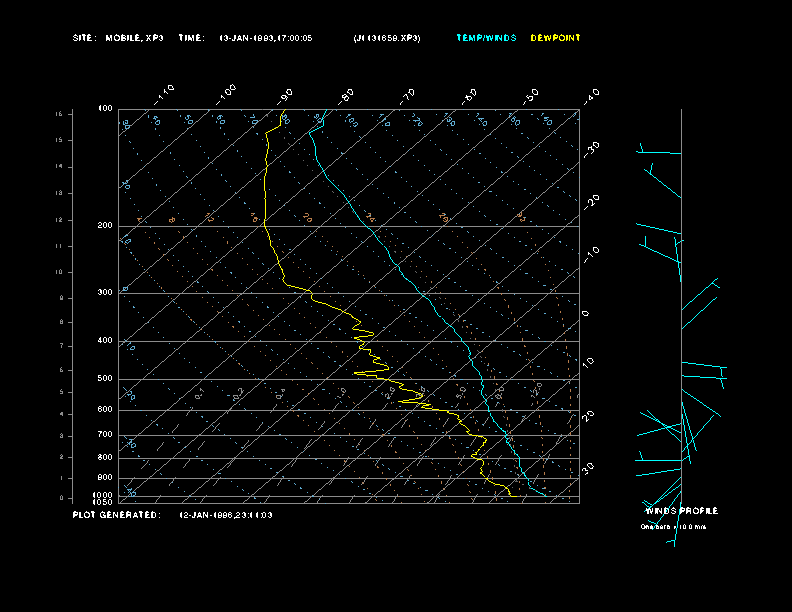Click the 1000 pressure level label
Viewport: 792px width, 612px height.
(x=103, y=495)
